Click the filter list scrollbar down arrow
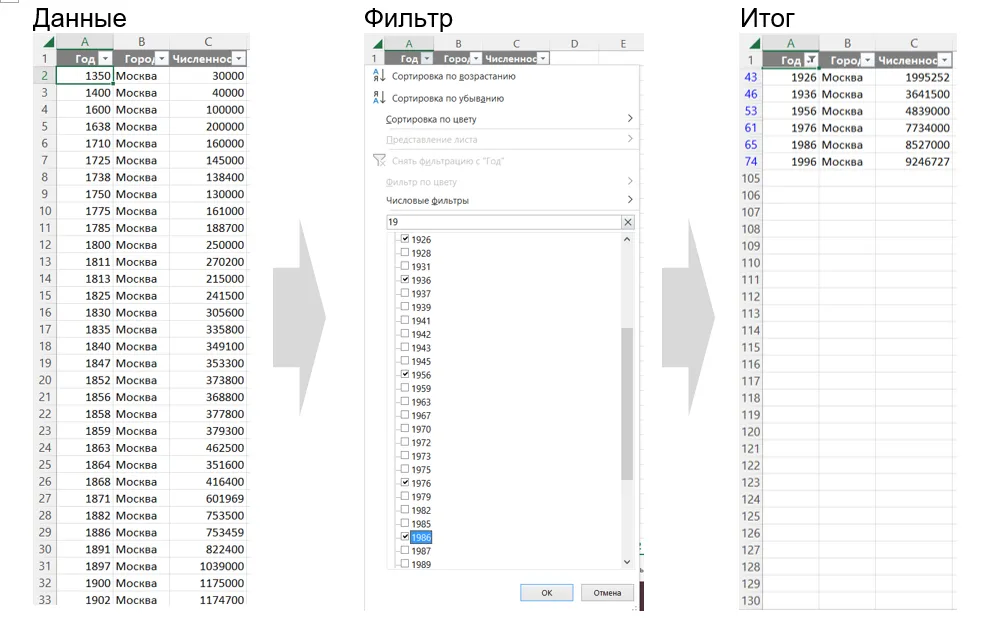The image size is (988, 627). coord(626,561)
